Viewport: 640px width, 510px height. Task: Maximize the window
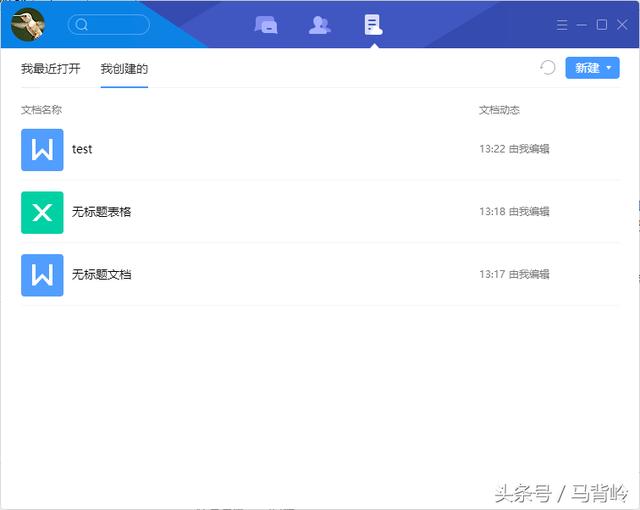point(602,24)
